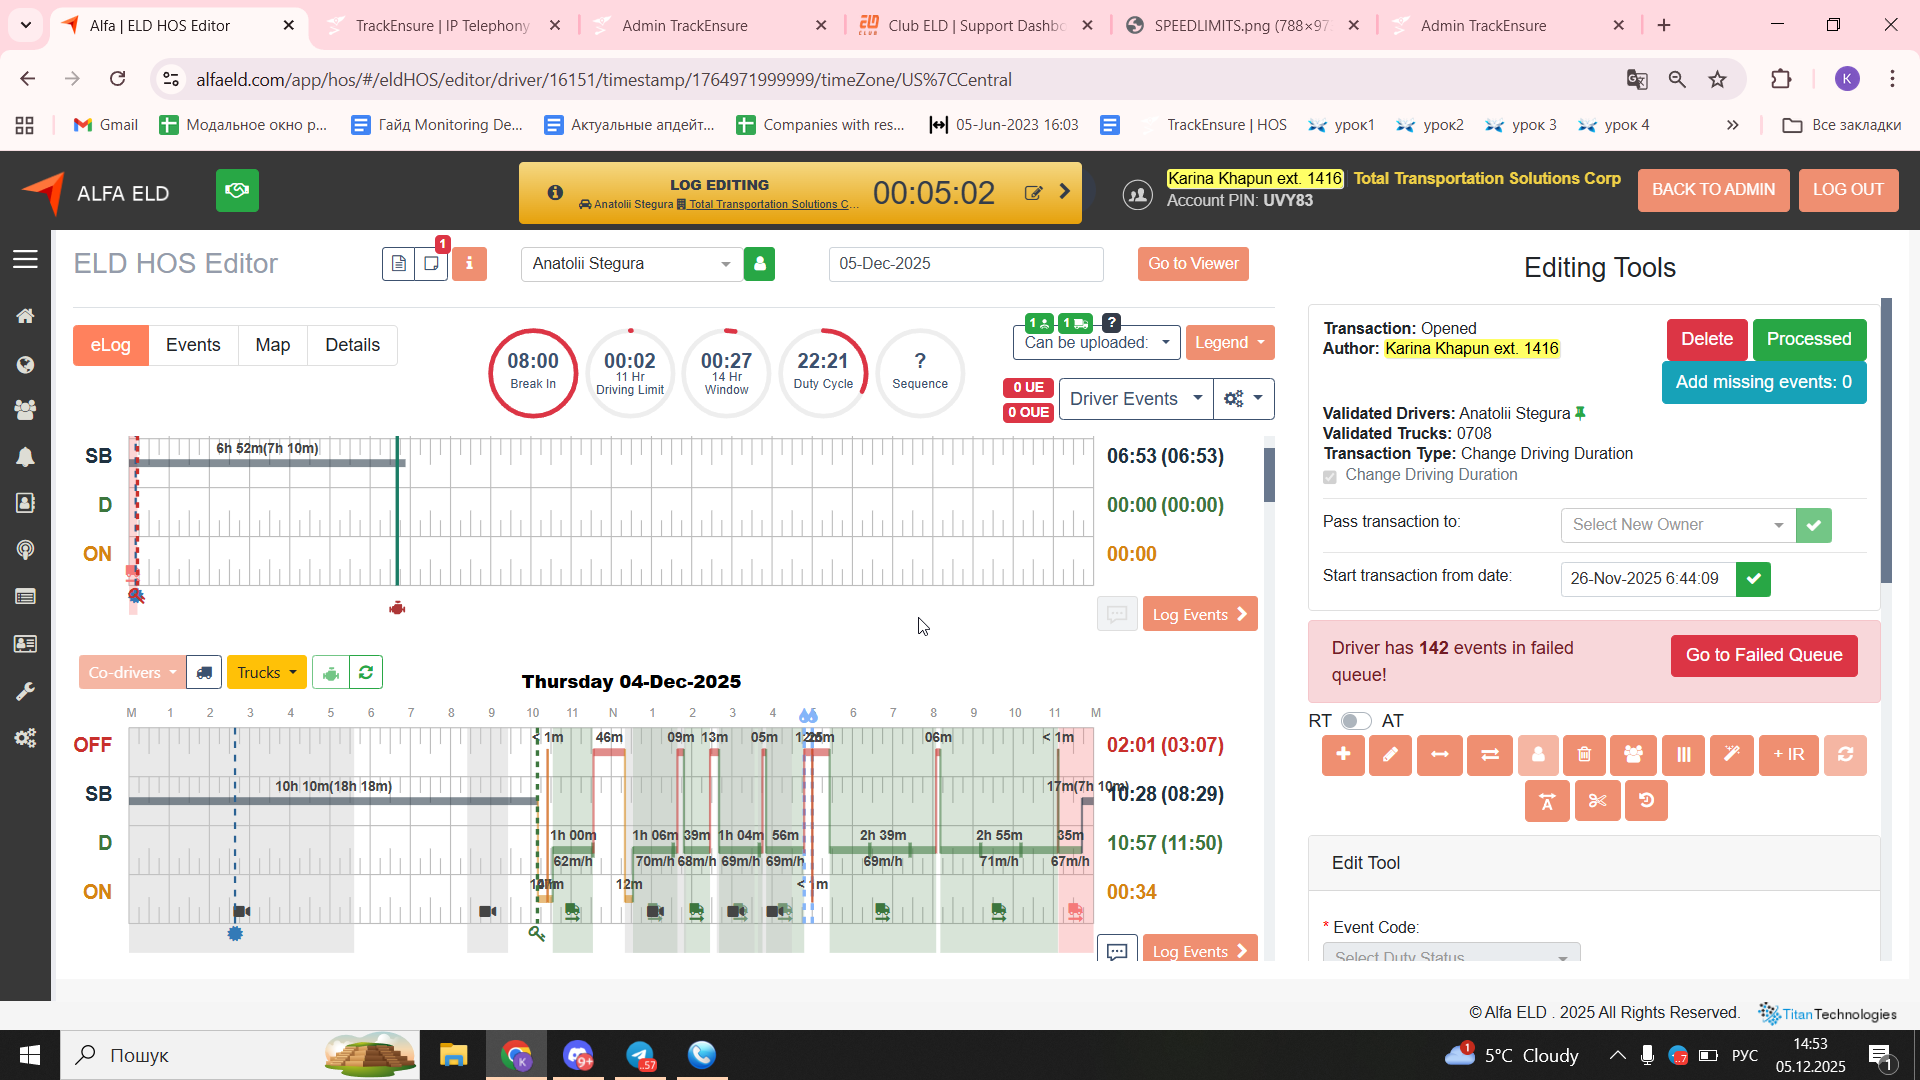
Task: Open the Trucks dropdown
Action: pyautogui.click(x=266, y=673)
